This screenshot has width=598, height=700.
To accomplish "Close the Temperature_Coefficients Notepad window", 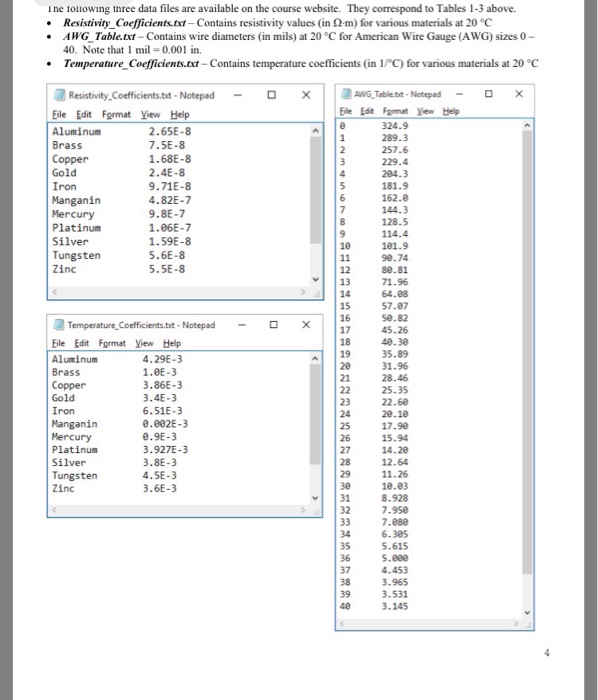I will (306, 325).
